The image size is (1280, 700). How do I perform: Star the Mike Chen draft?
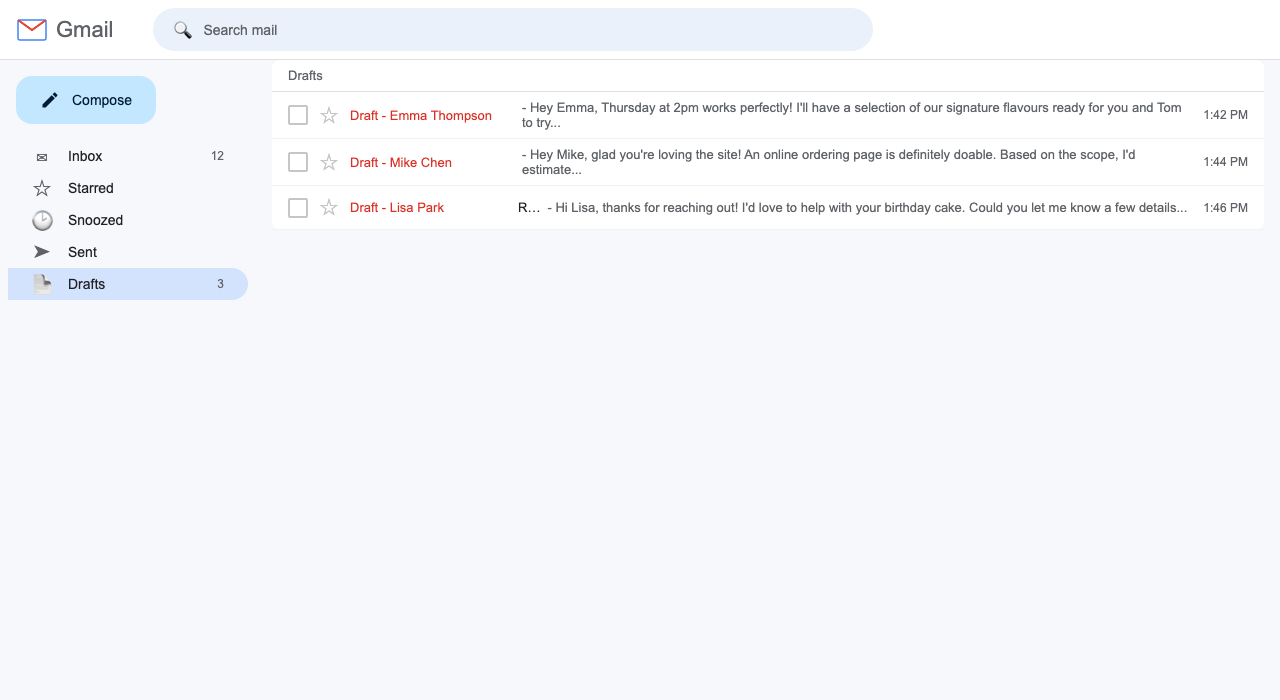[329, 162]
